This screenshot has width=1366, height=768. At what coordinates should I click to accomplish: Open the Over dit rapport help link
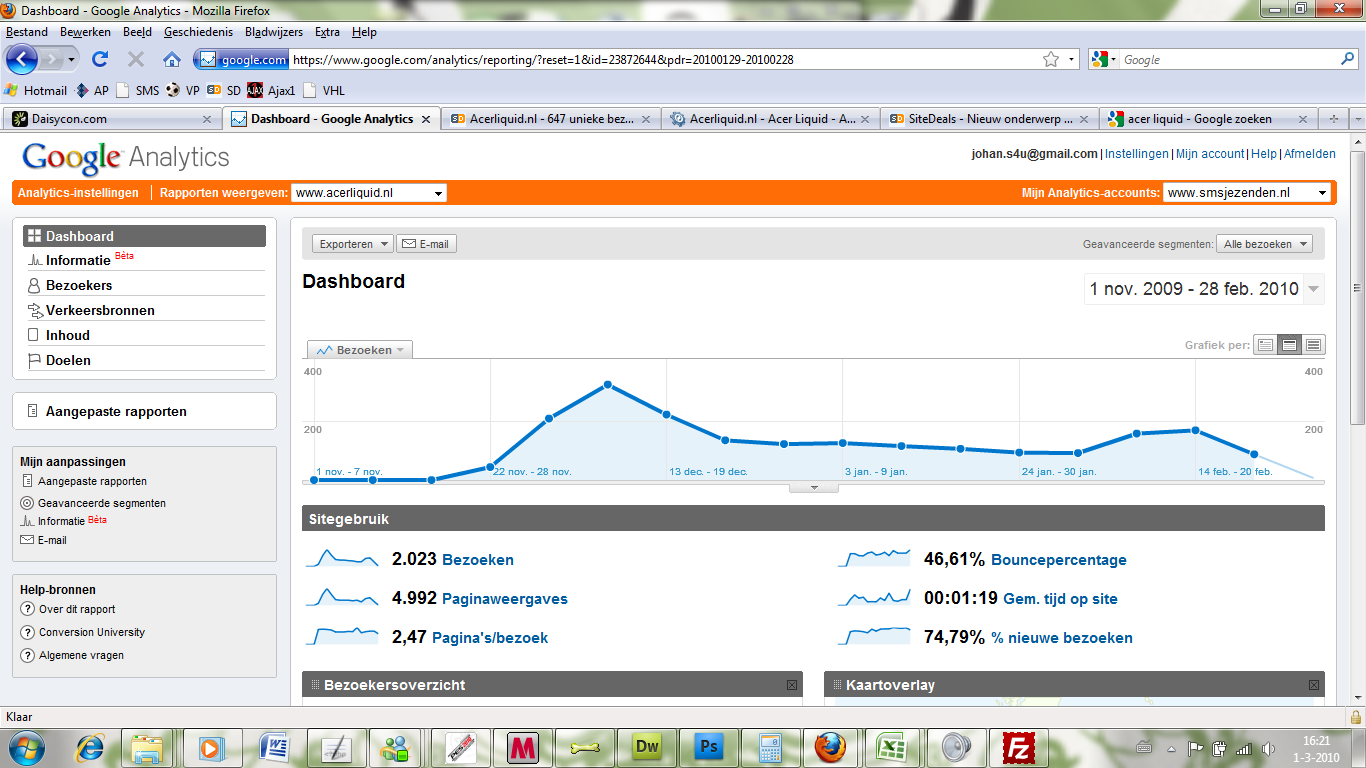(77, 609)
